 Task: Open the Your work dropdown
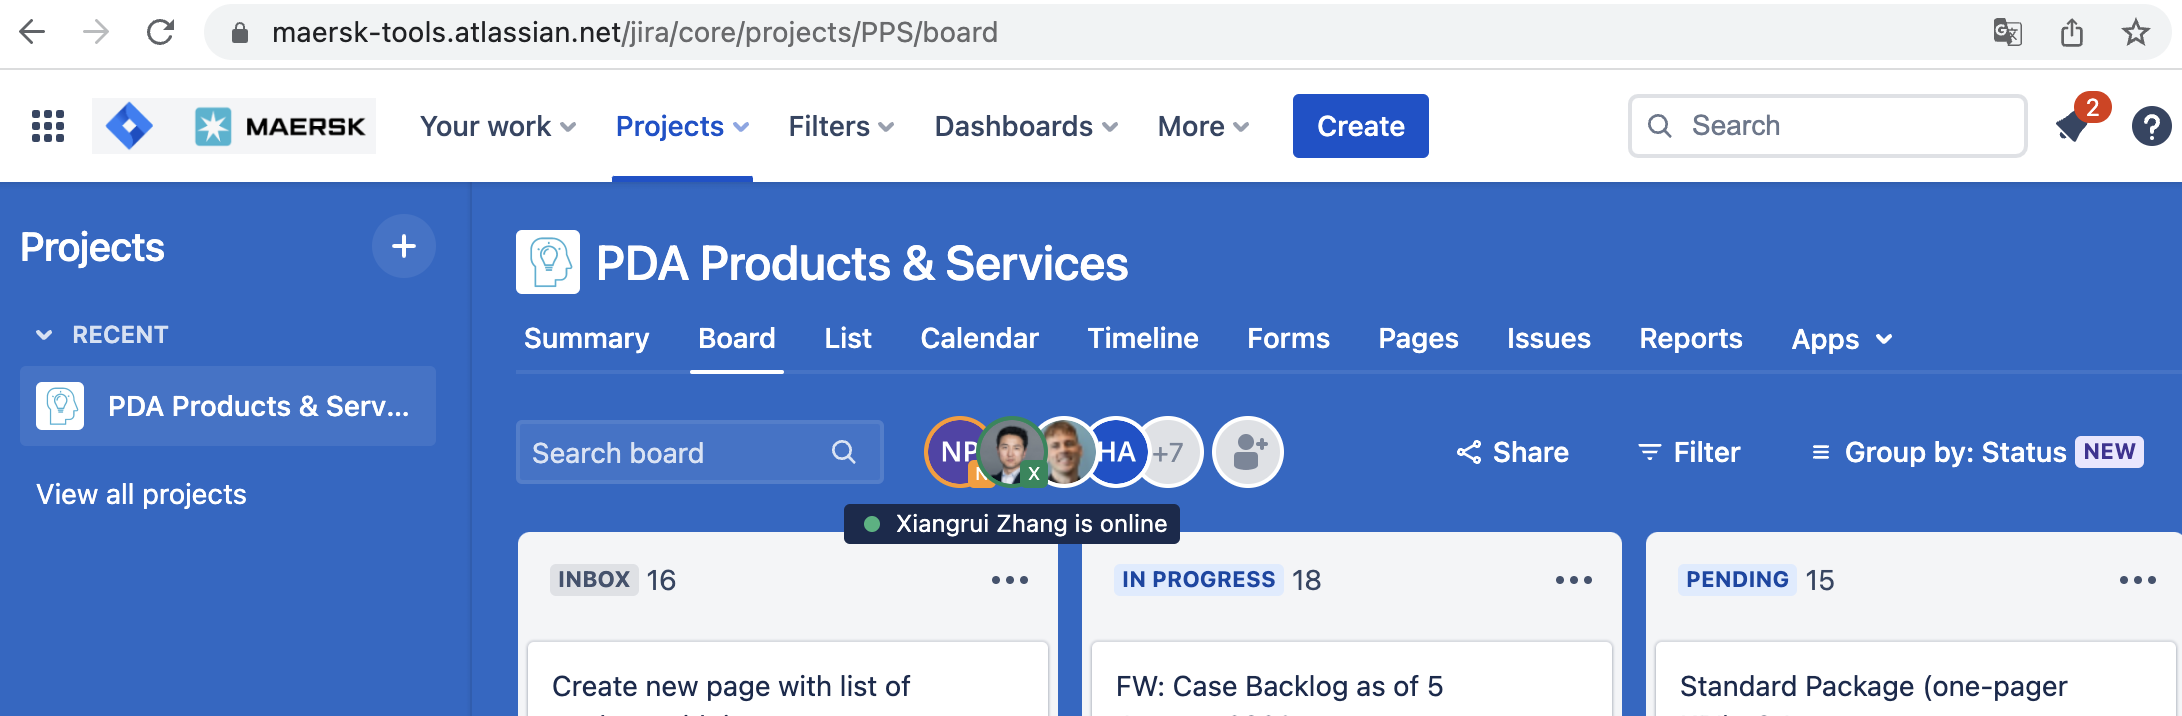(498, 126)
